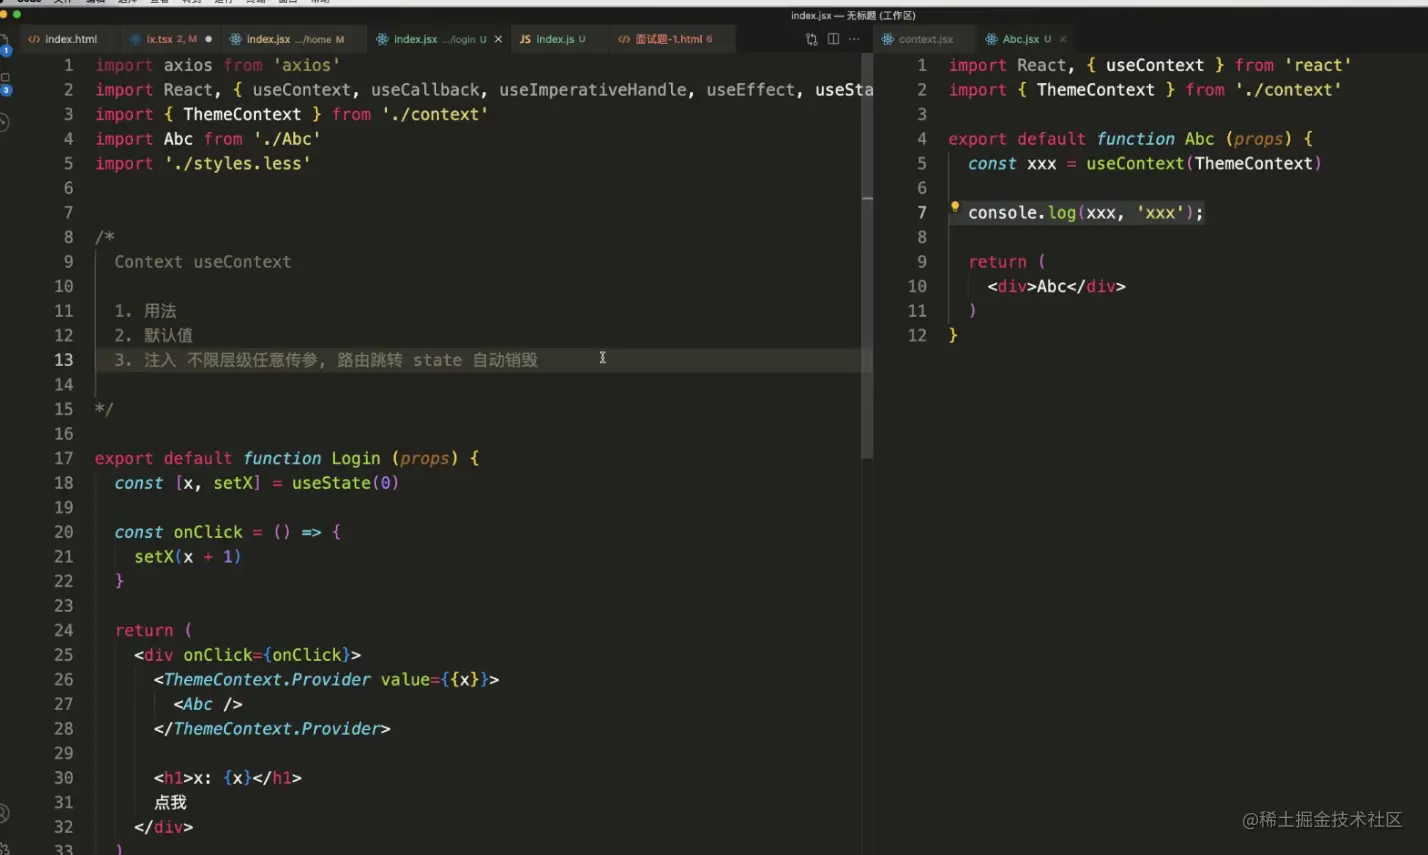Click 'Context useContext' comment on line 9
1428x855 pixels.
coord(203,262)
